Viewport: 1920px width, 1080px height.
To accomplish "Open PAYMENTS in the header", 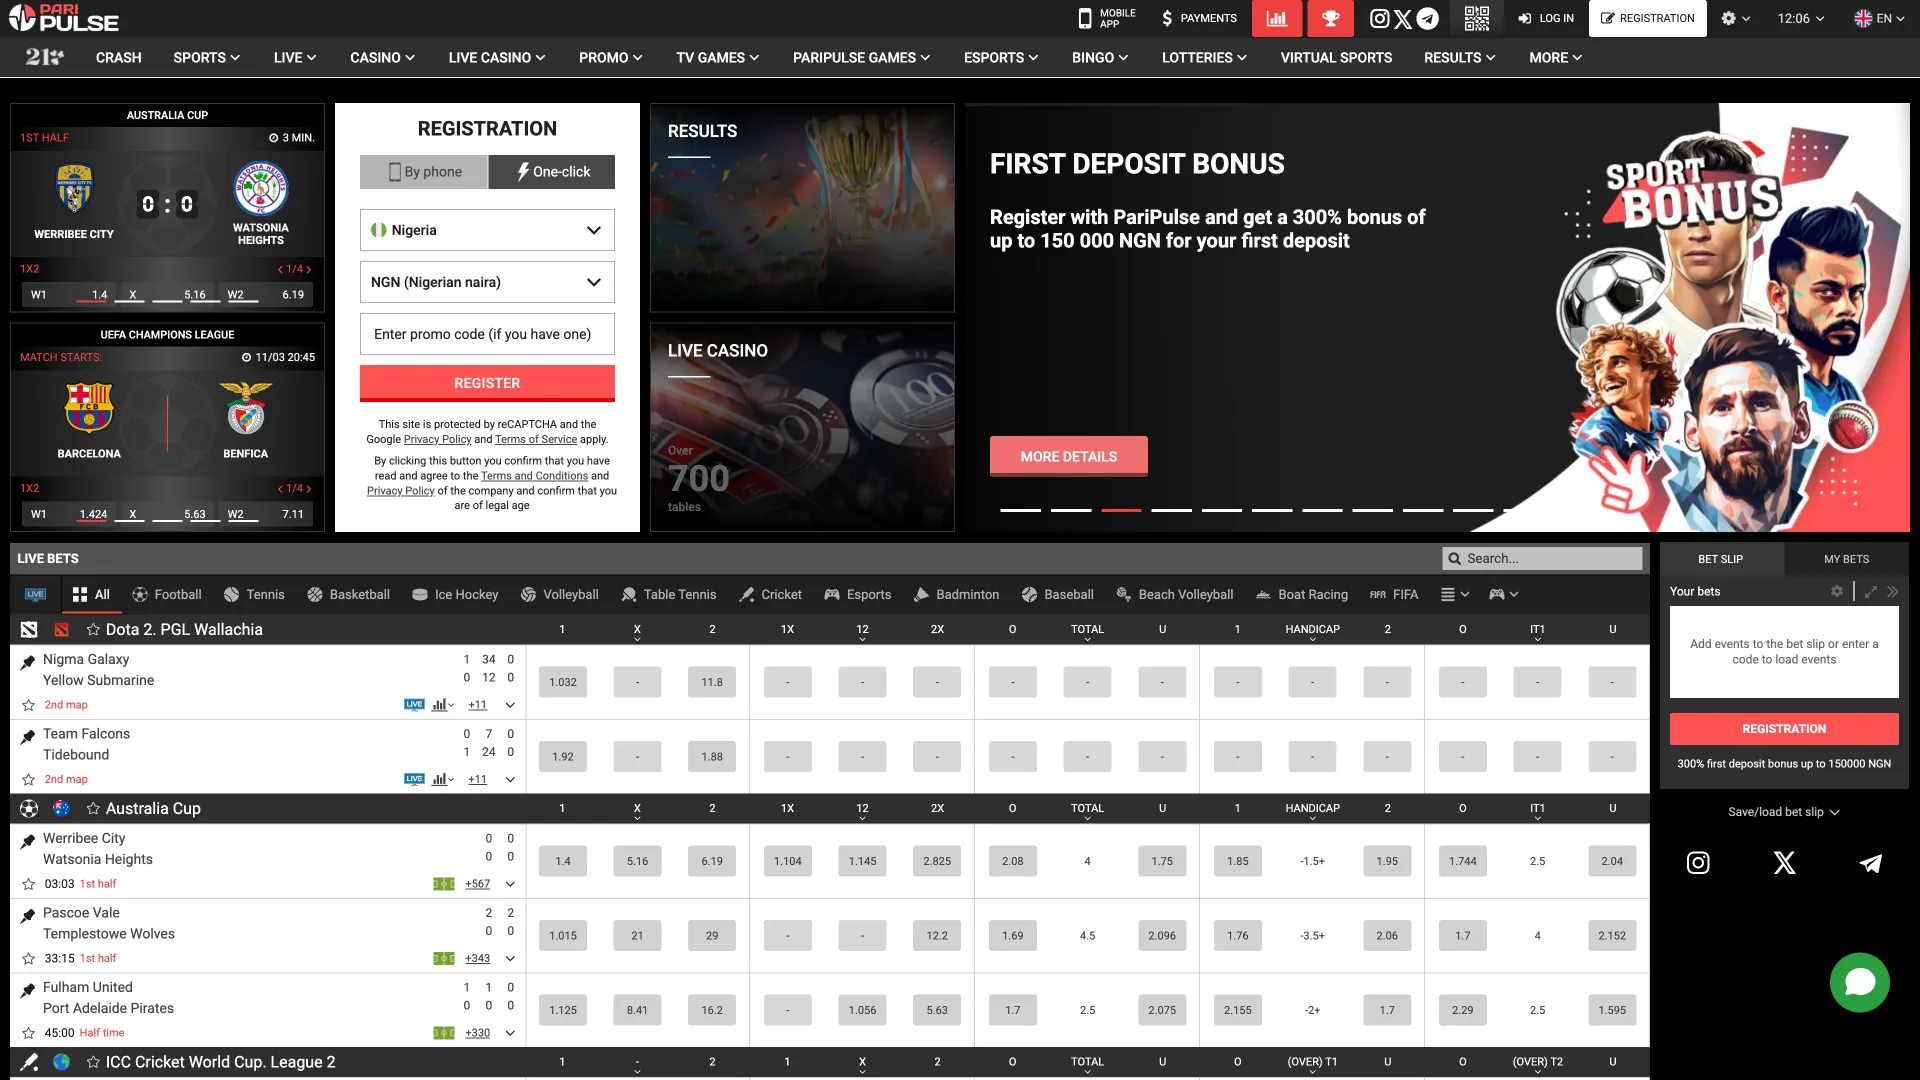I will pyautogui.click(x=1199, y=18).
